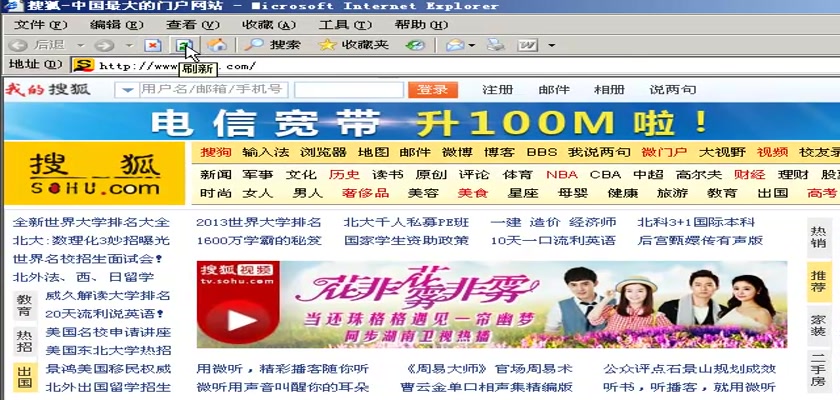Screen dimensions: 840x400
Task: Click the 用户名/邮箱/手机号 input field
Action: pos(214,90)
